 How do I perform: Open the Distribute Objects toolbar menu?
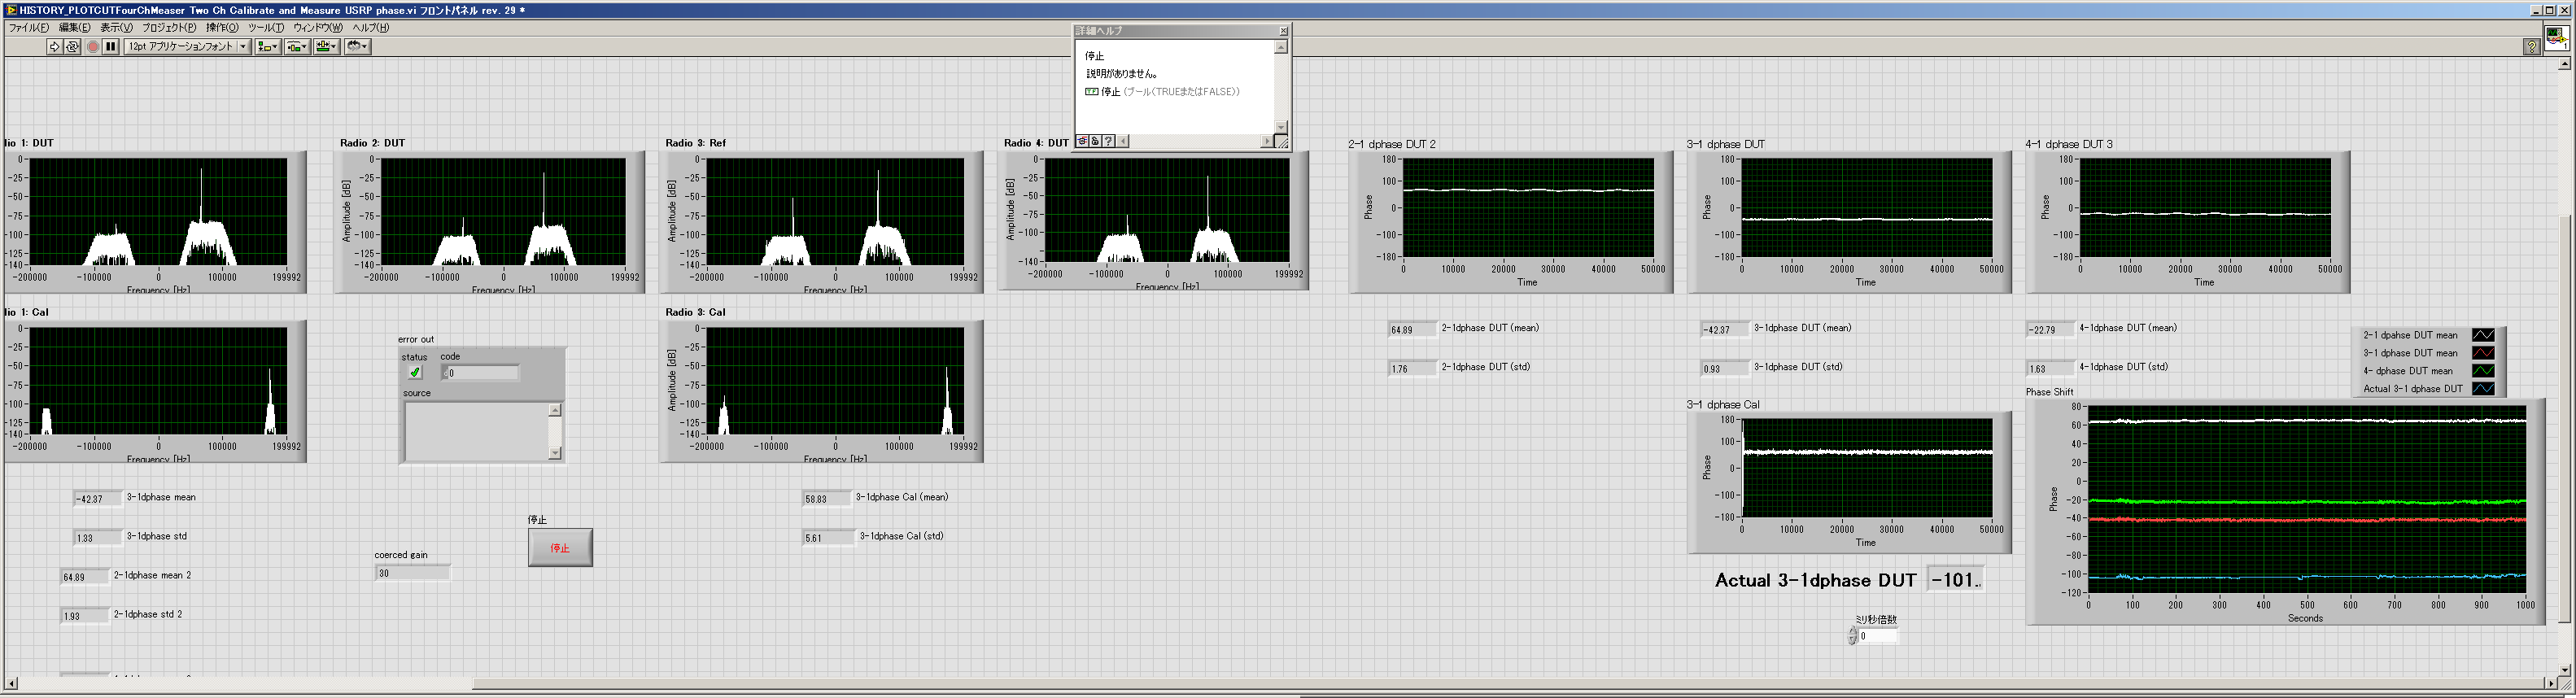coord(297,46)
